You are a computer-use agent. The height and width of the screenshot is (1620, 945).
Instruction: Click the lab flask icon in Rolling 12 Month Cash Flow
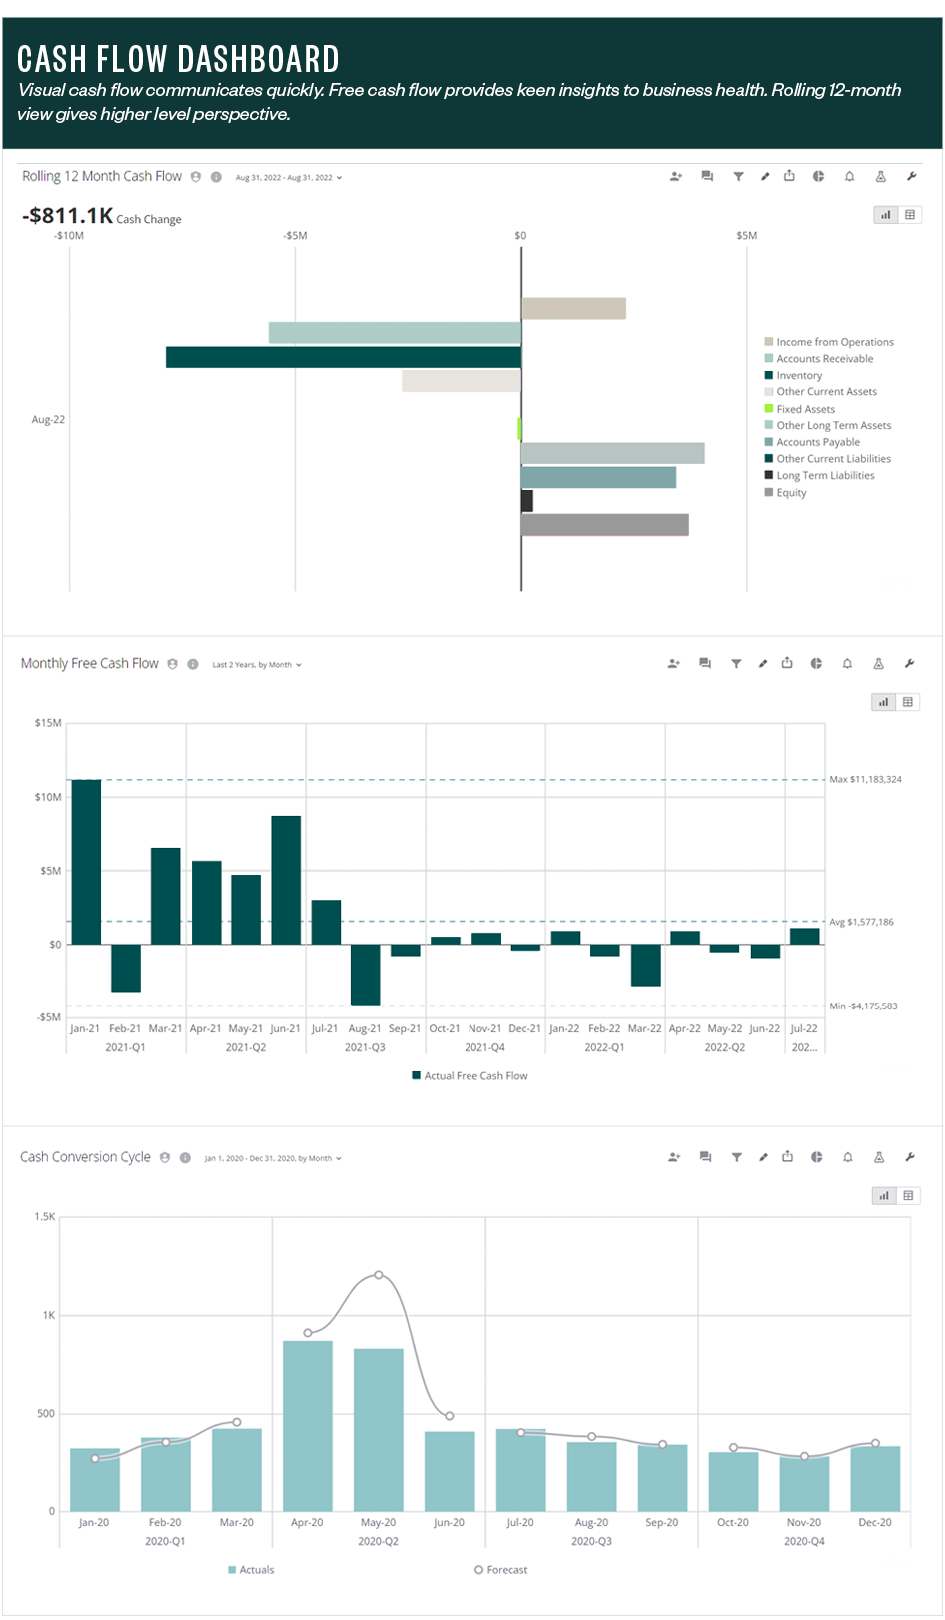[x=881, y=177]
